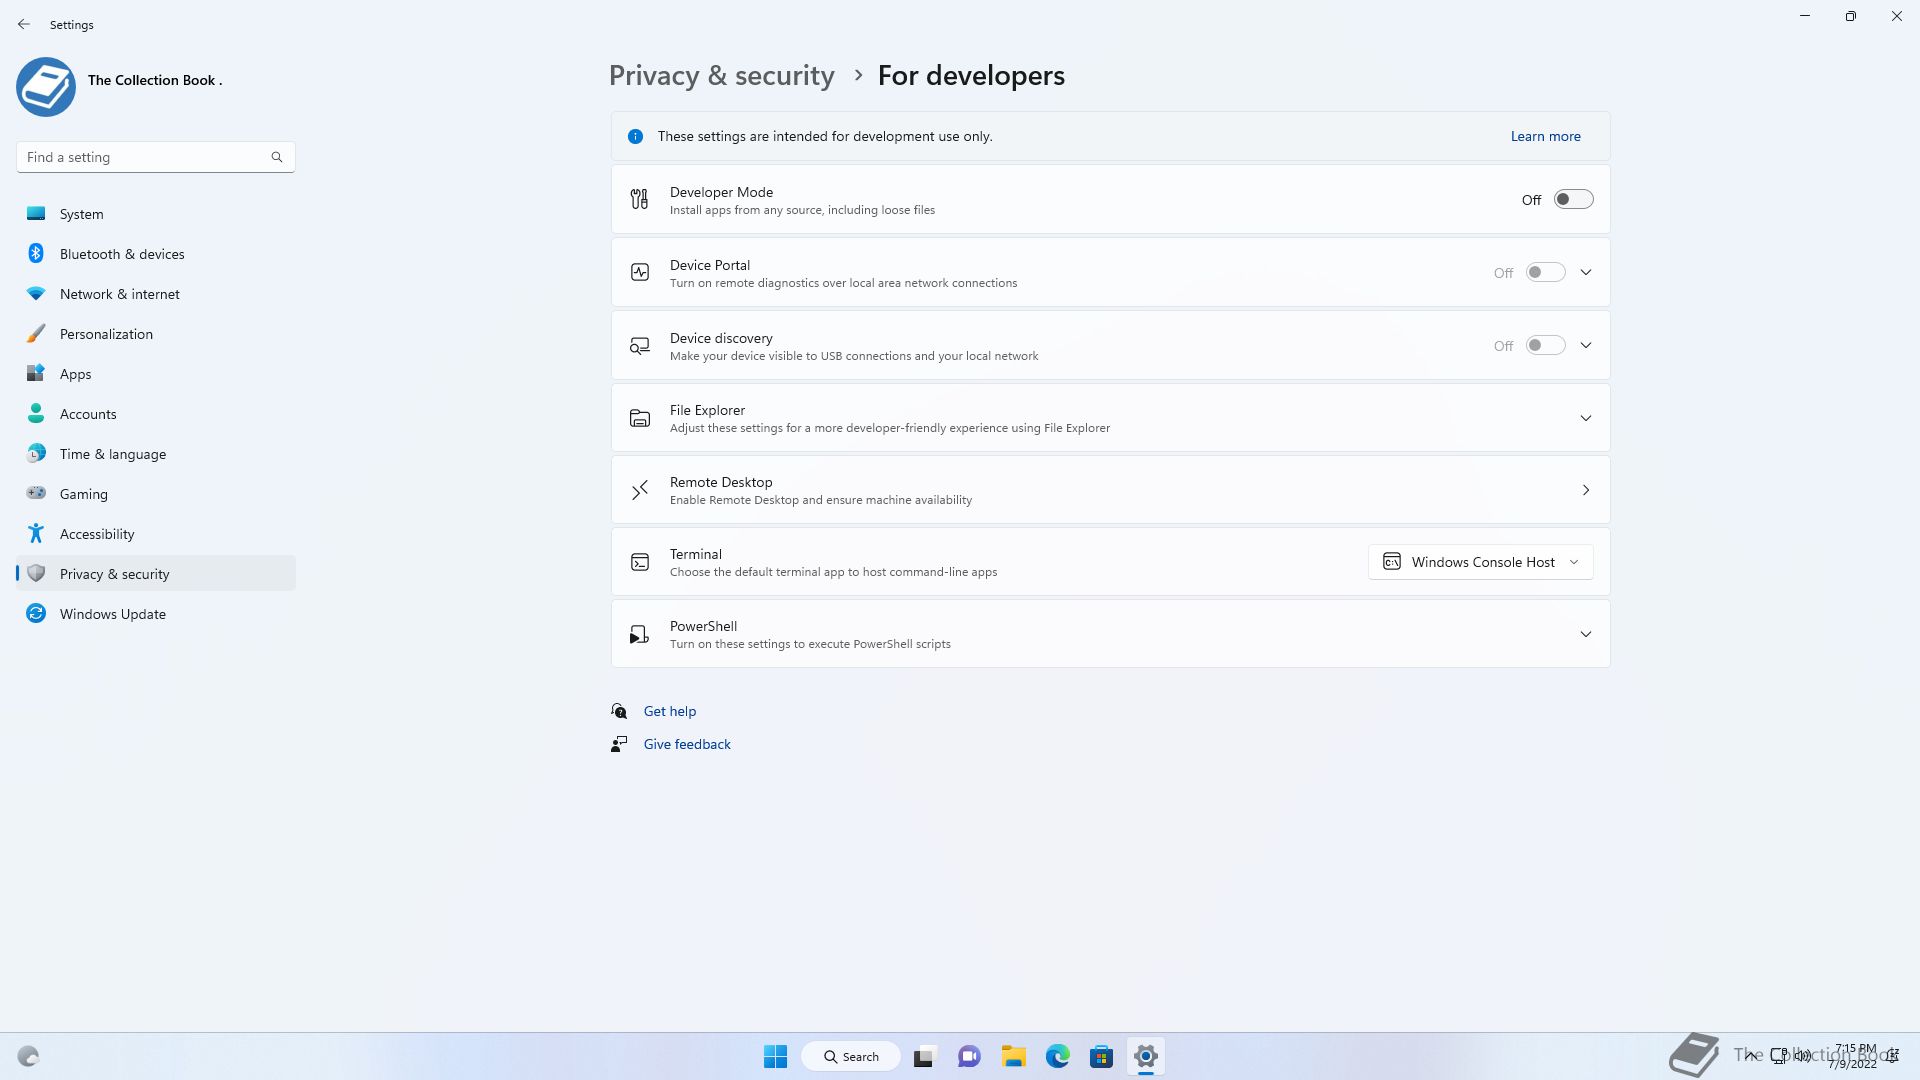Click the Settings gear on taskbar
This screenshot has width=1920, height=1080.
(x=1146, y=1056)
